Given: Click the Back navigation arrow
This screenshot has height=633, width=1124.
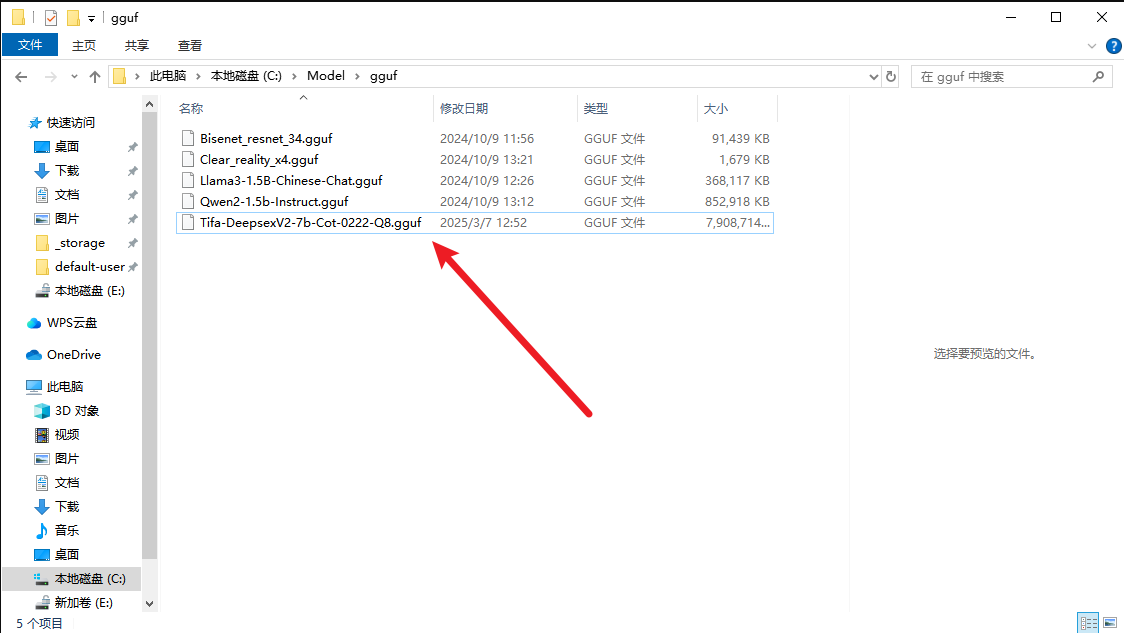Looking at the screenshot, I should pos(21,76).
